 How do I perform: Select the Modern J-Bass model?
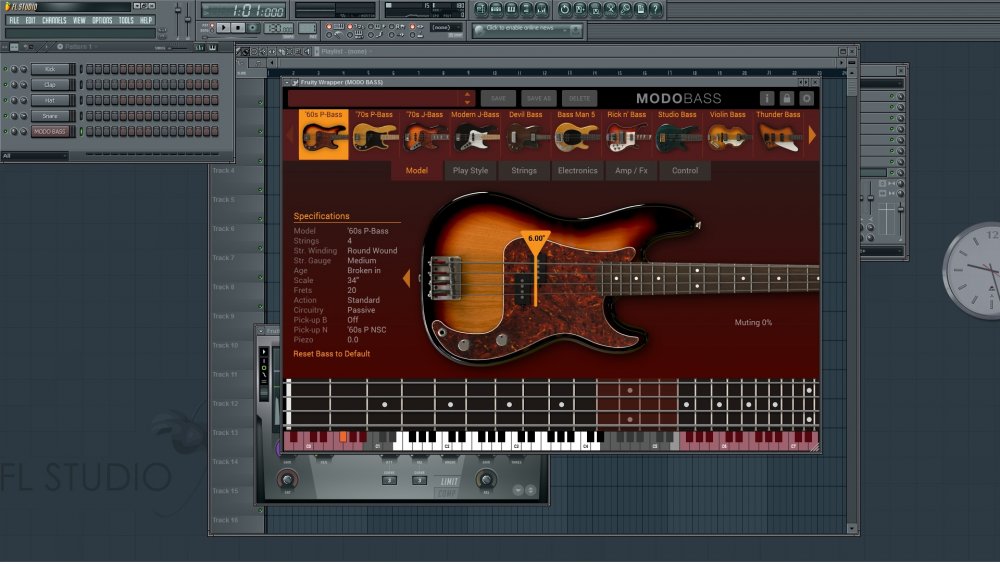coord(475,134)
